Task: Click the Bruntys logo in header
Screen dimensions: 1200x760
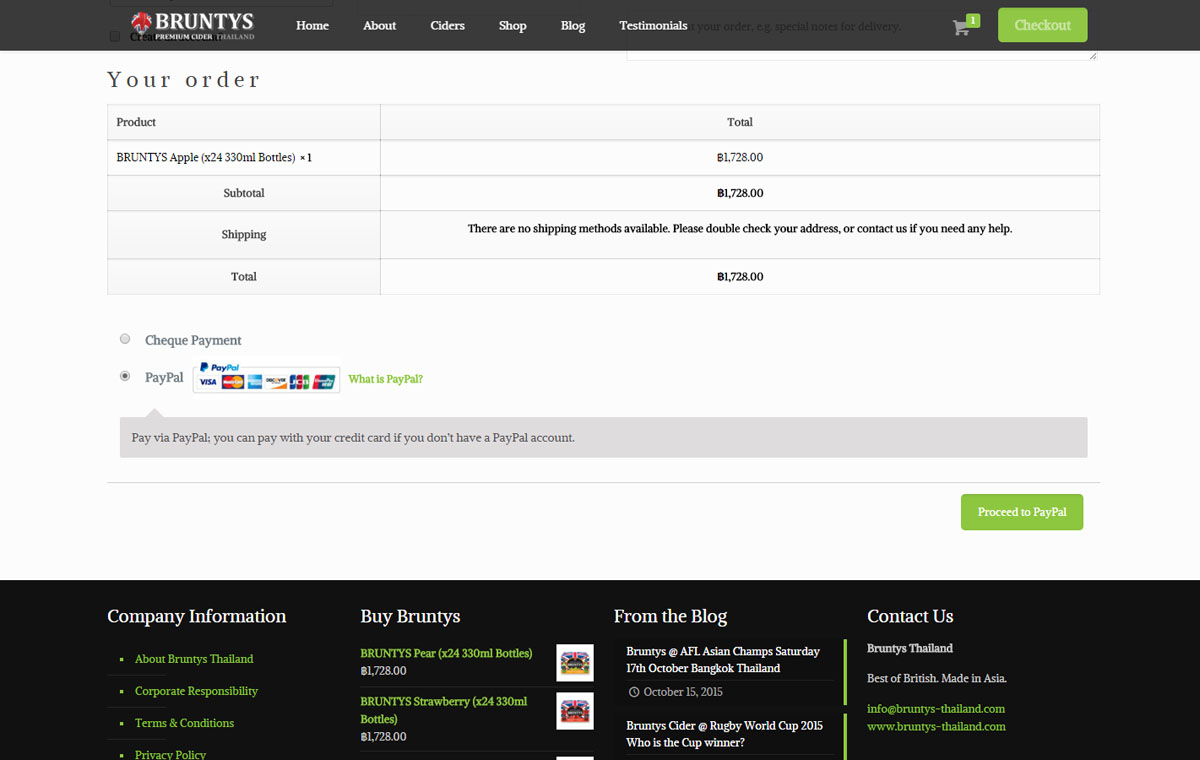Action: [193, 25]
